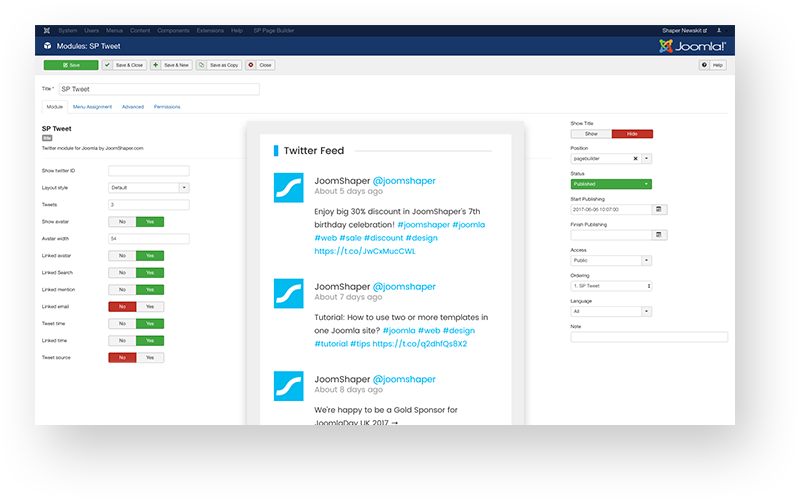Click the question mark icon on Help
This screenshot has width=798, height=498.
704,65
